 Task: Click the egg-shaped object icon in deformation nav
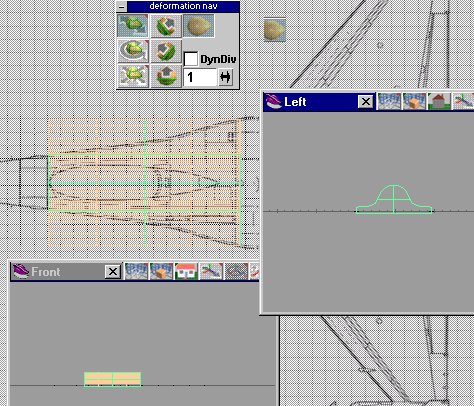pos(199,26)
